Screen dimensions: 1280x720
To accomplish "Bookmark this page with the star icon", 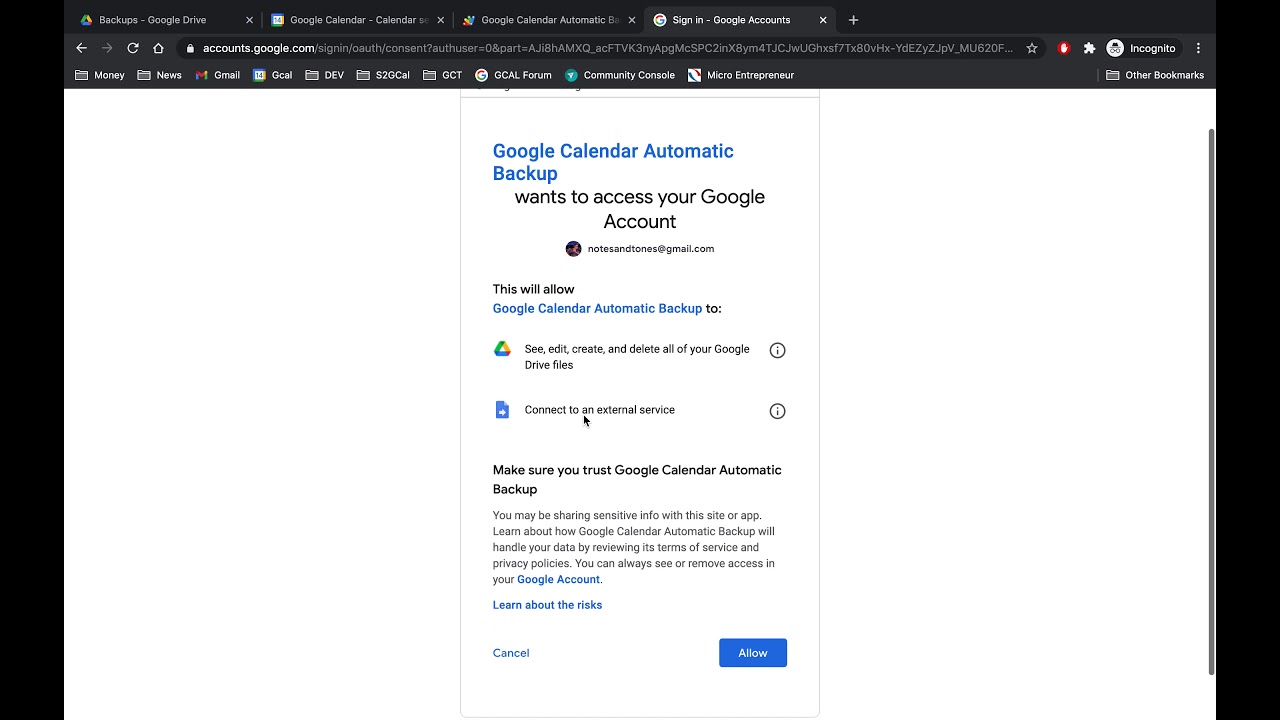I will pyautogui.click(x=1032, y=48).
